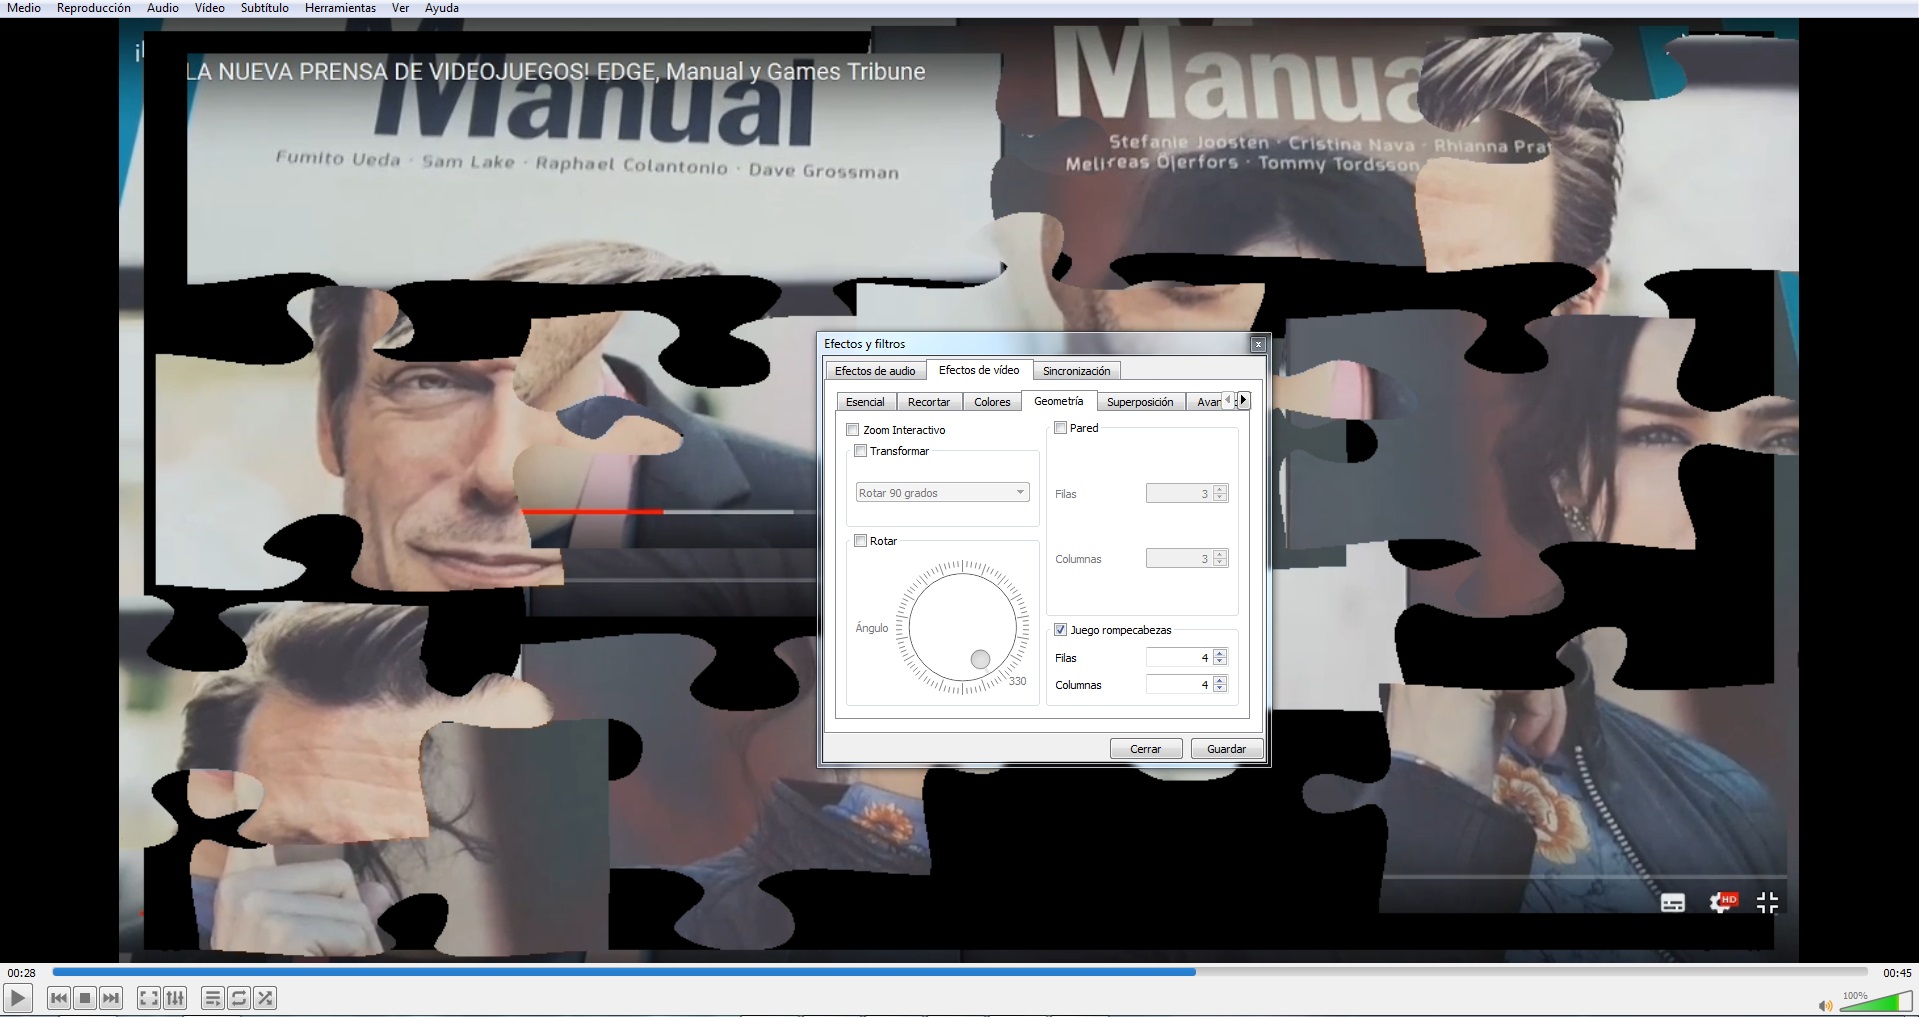Screen dimensions: 1919x1017
Task: Uncheck Juego rompecabezas checkbox
Action: point(1061,630)
